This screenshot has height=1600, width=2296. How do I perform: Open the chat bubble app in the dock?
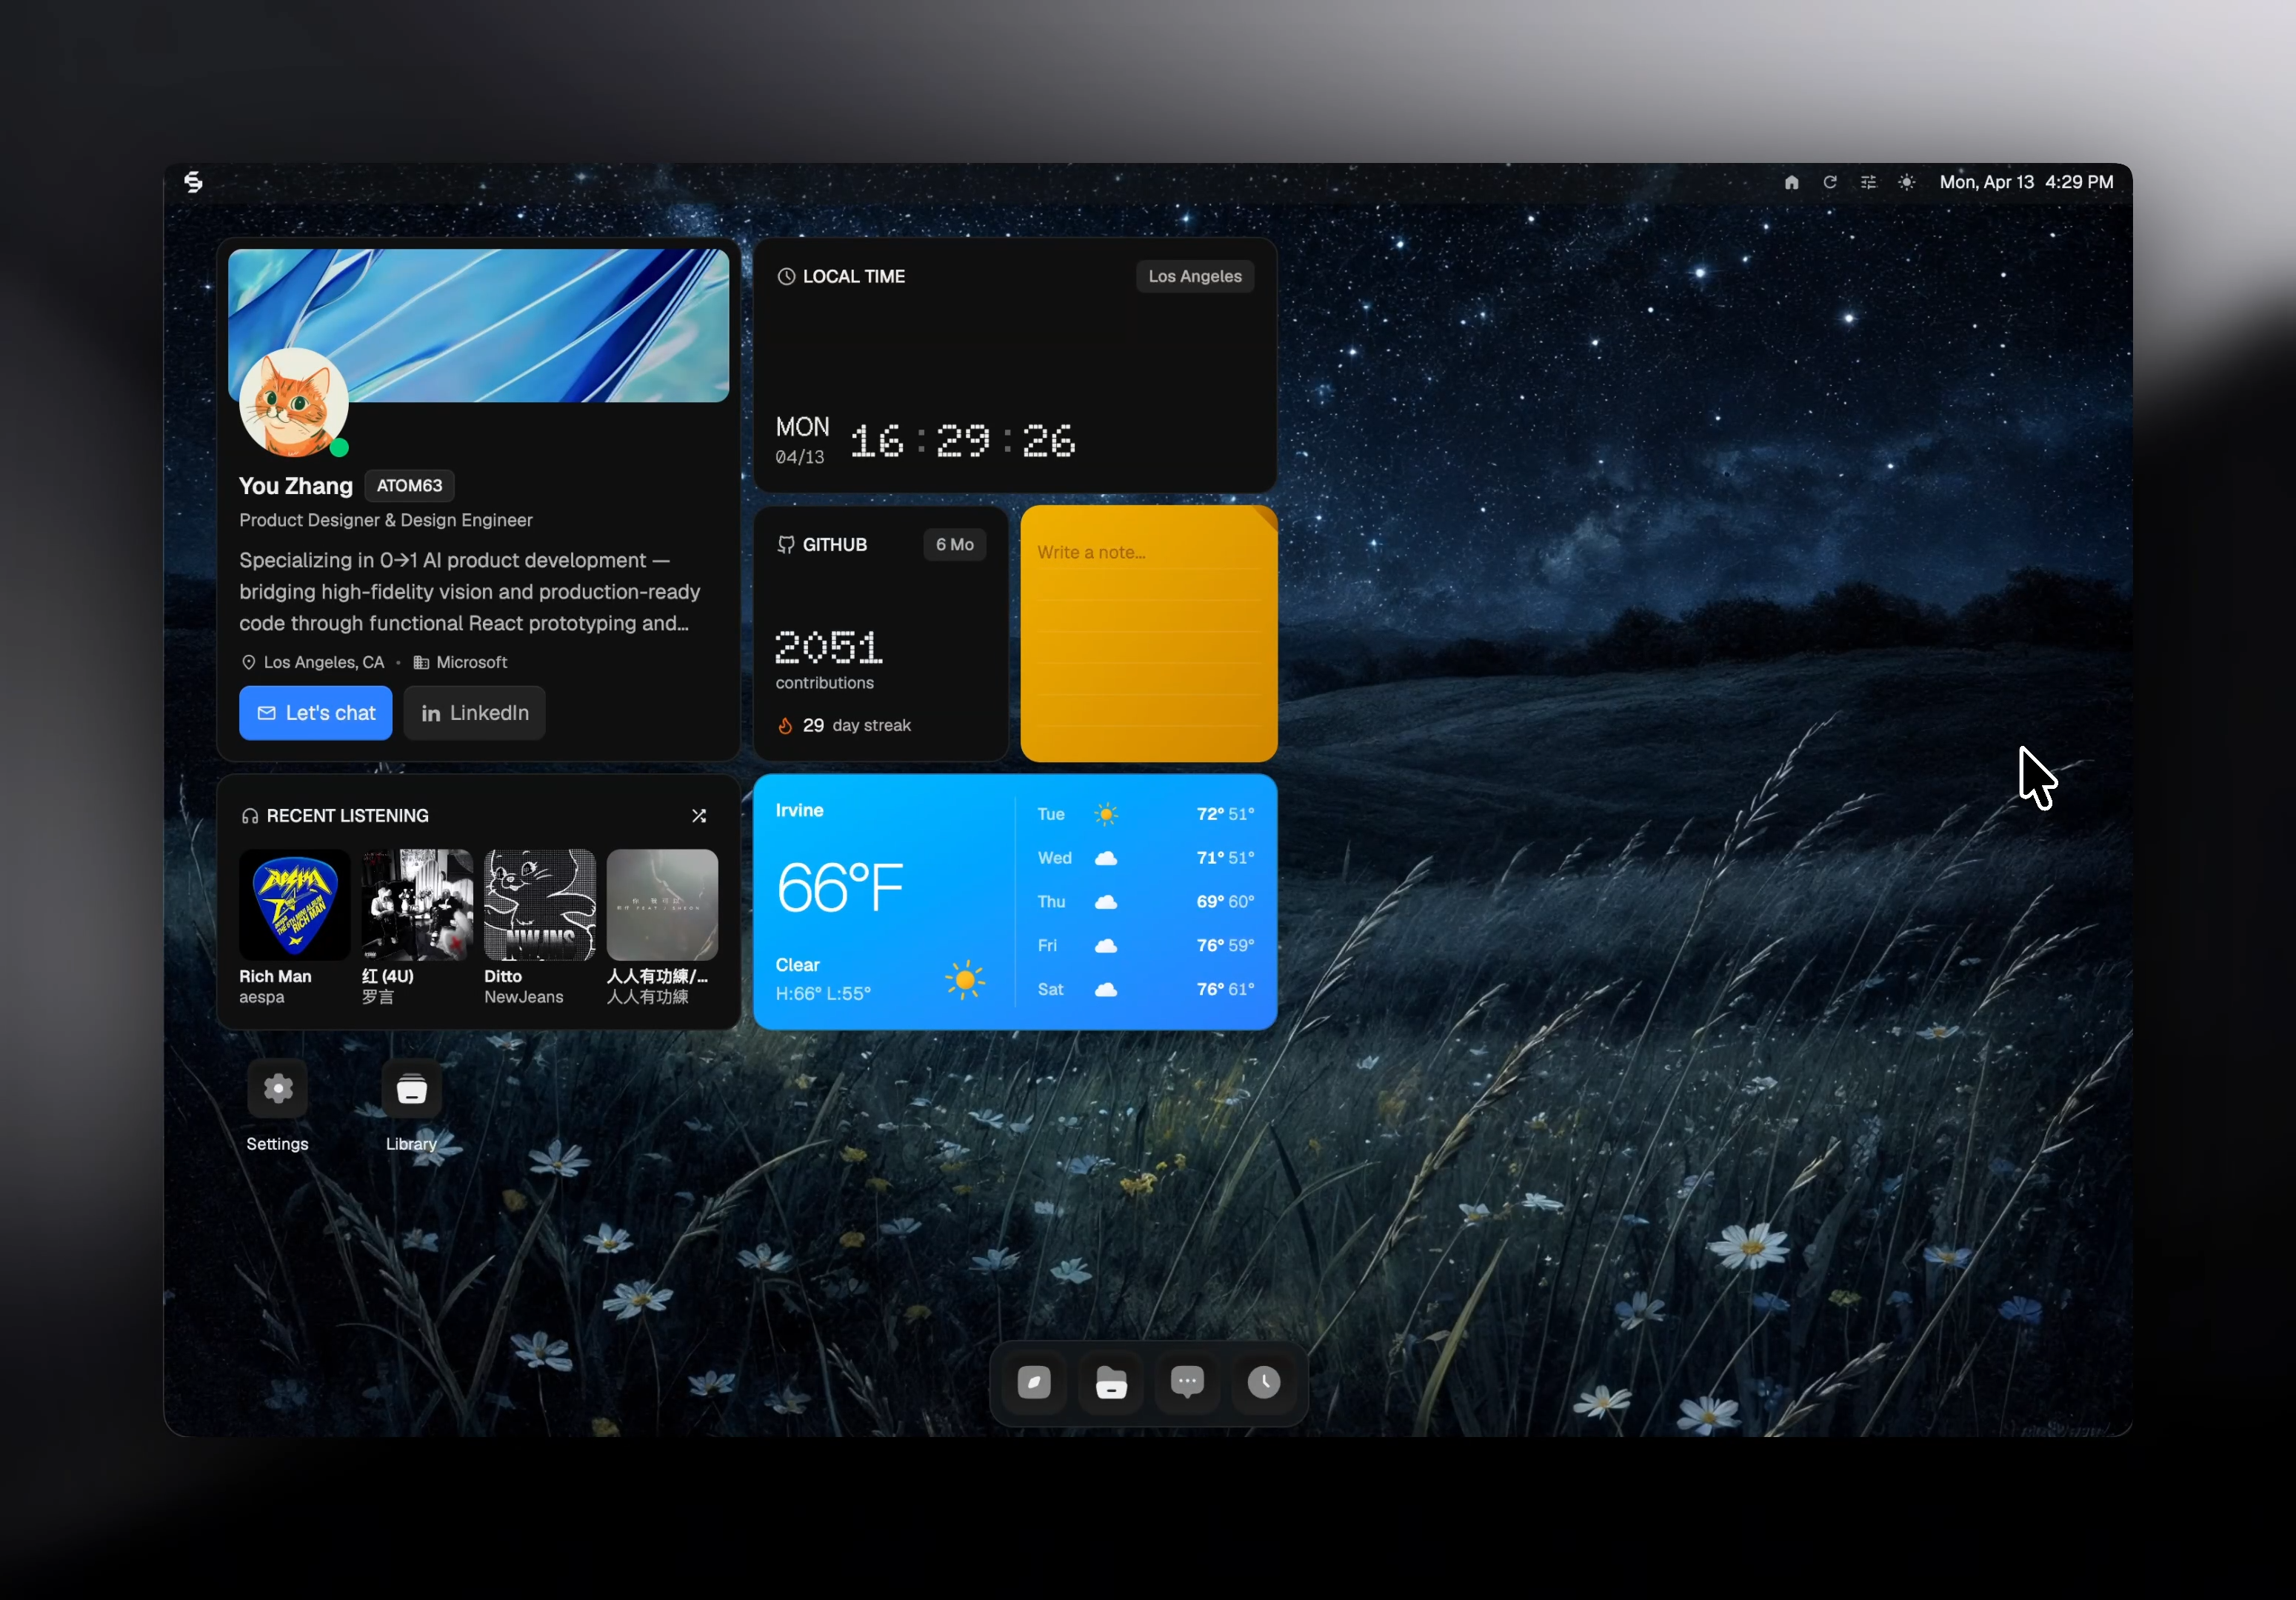(x=1187, y=1383)
